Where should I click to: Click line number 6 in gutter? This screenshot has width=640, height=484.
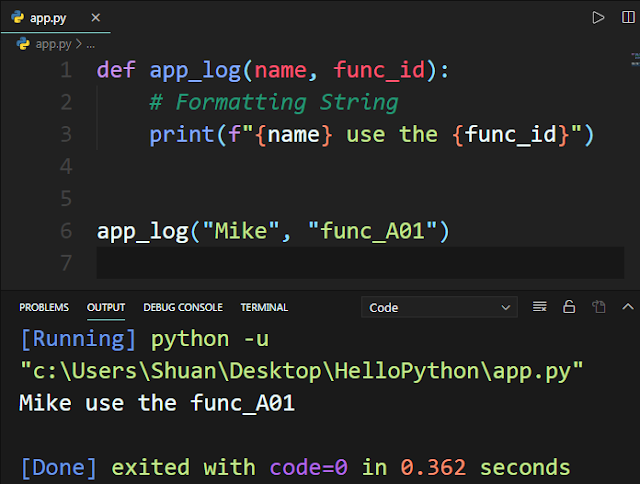pos(66,231)
